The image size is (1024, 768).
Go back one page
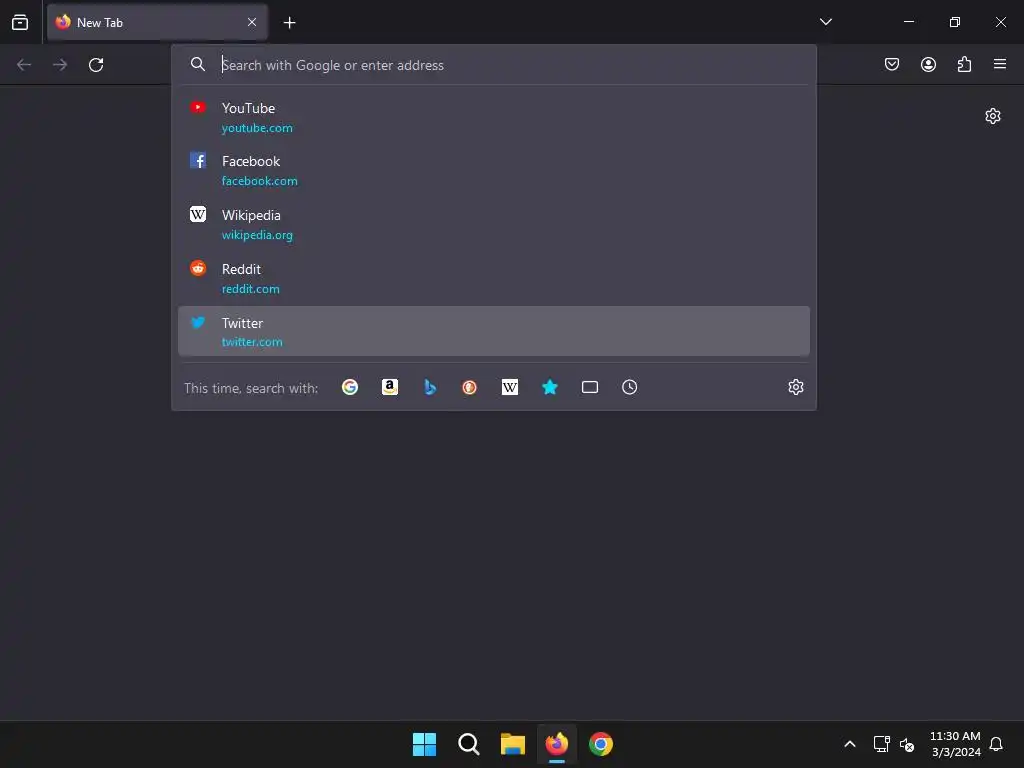24,65
